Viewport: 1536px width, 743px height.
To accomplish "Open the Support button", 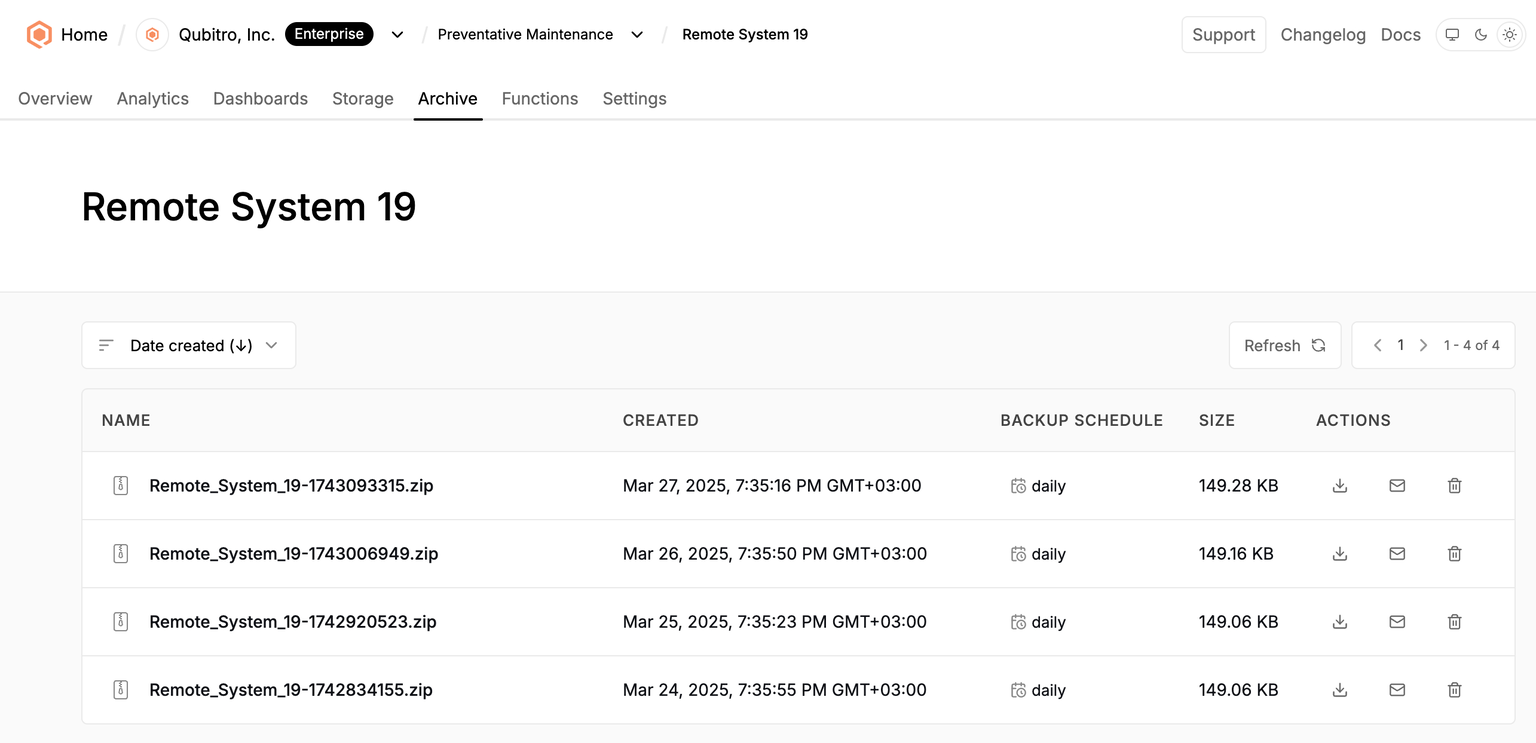I will tap(1224, 35).
